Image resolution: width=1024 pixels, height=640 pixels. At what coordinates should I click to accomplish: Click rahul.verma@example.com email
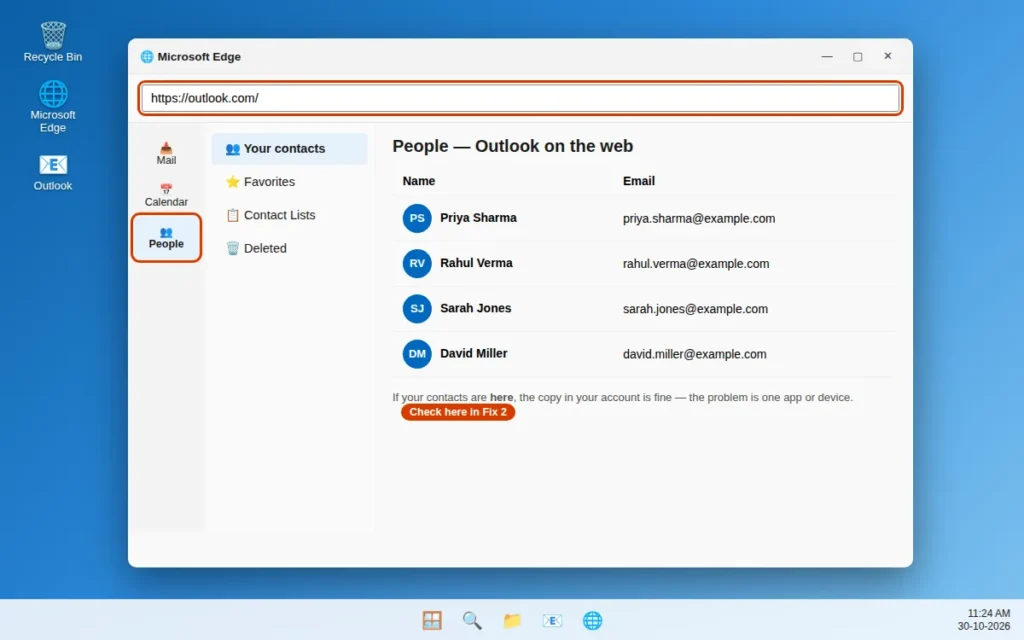tap(696, 264)
